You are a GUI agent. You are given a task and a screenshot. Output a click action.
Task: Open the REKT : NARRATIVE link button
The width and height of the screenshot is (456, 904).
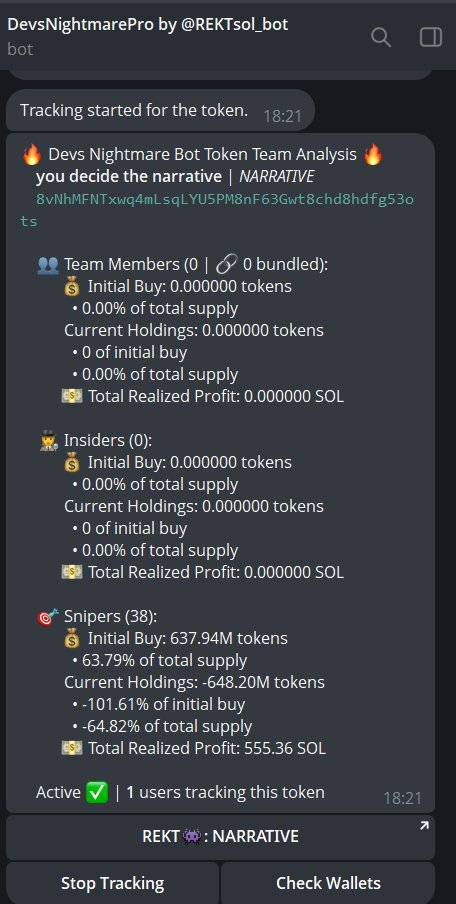click(220, 837)
